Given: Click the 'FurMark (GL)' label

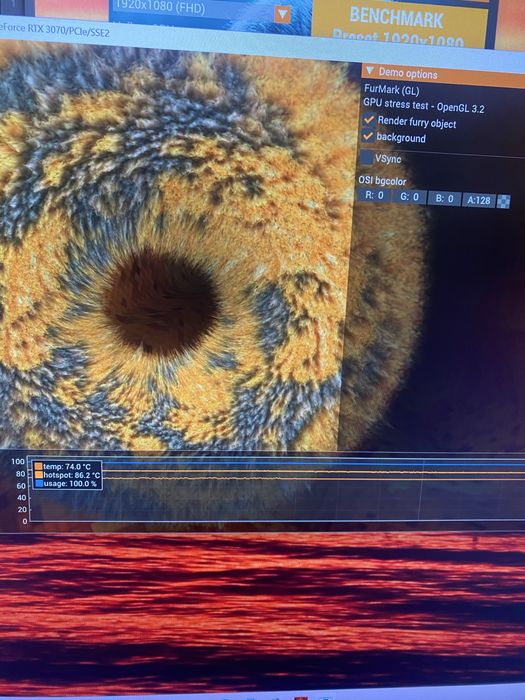Looking at the screenshot, I should pos(392,90).
